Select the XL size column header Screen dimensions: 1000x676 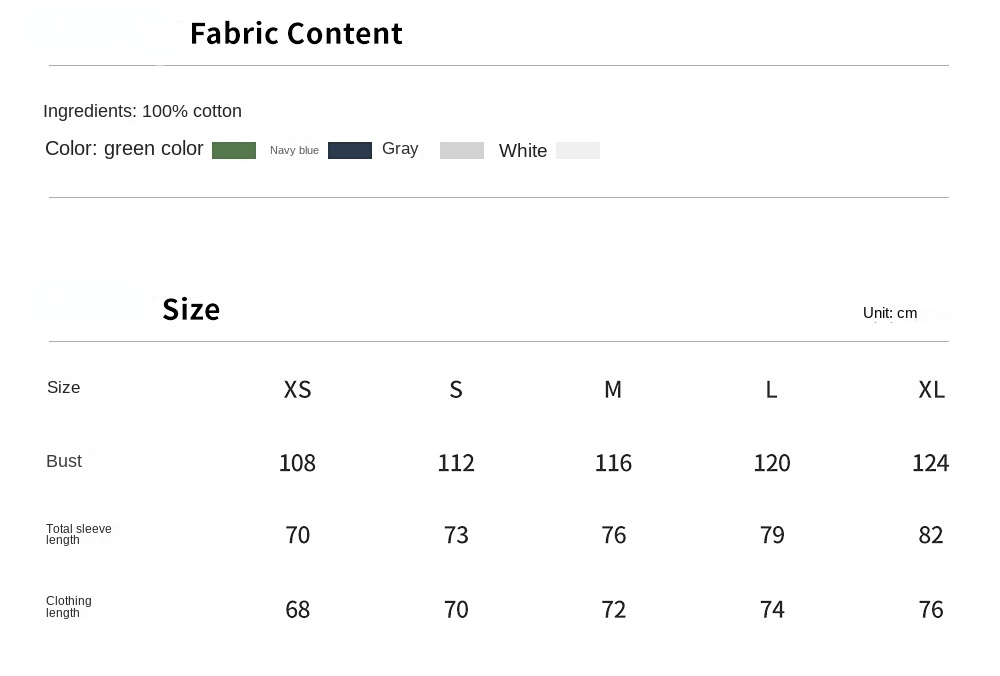point(931,389)
